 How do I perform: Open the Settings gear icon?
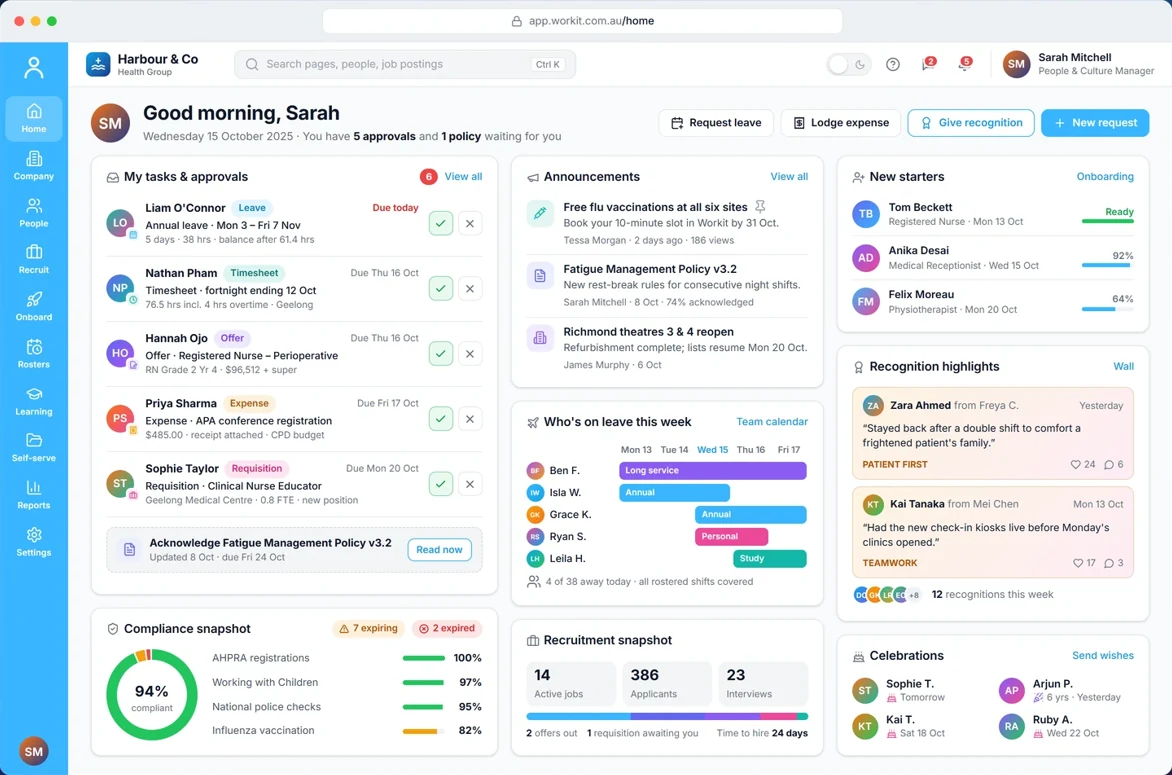(34, 542)
